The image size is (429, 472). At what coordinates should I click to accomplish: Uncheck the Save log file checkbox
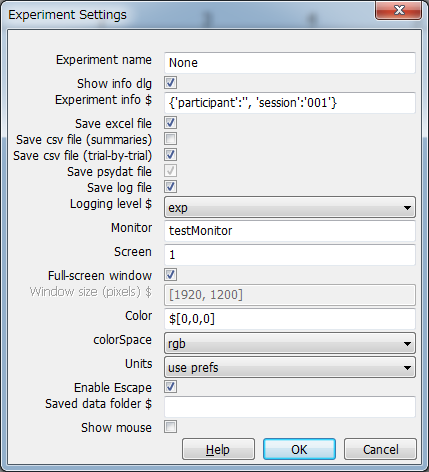pyautogui.click(x=170, y=187)
